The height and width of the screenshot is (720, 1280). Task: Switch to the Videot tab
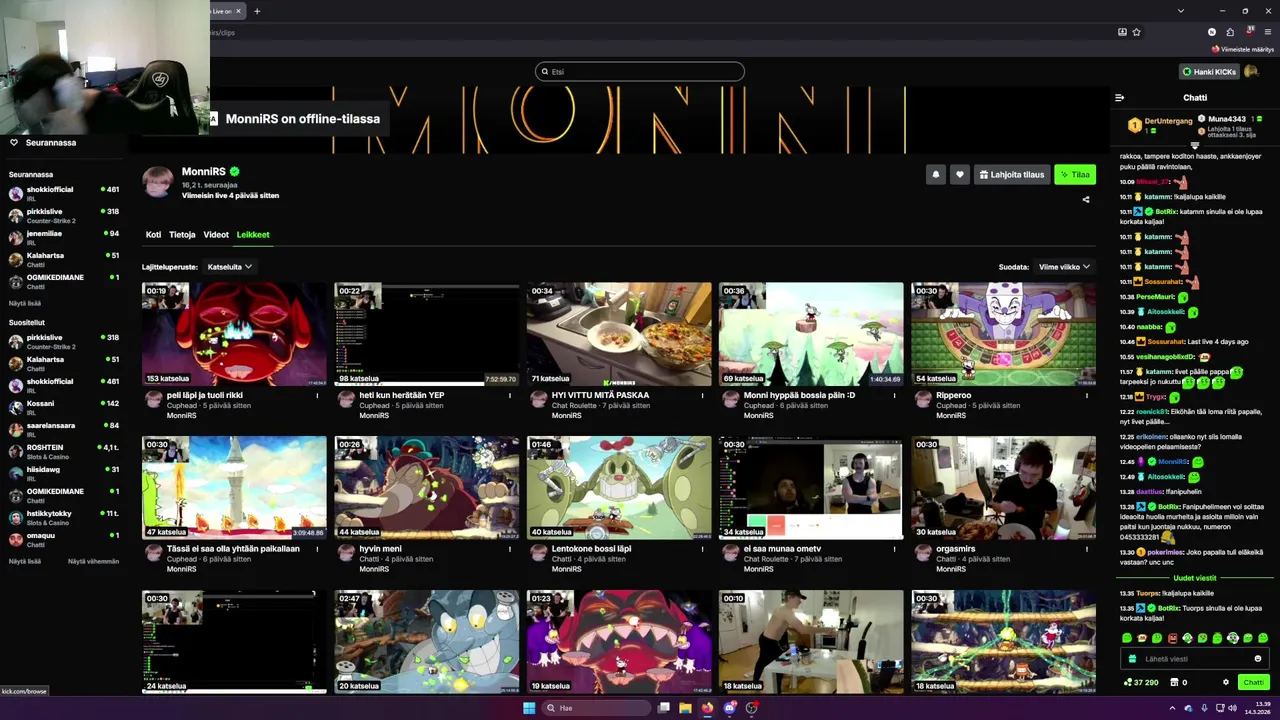pos(216,235)
